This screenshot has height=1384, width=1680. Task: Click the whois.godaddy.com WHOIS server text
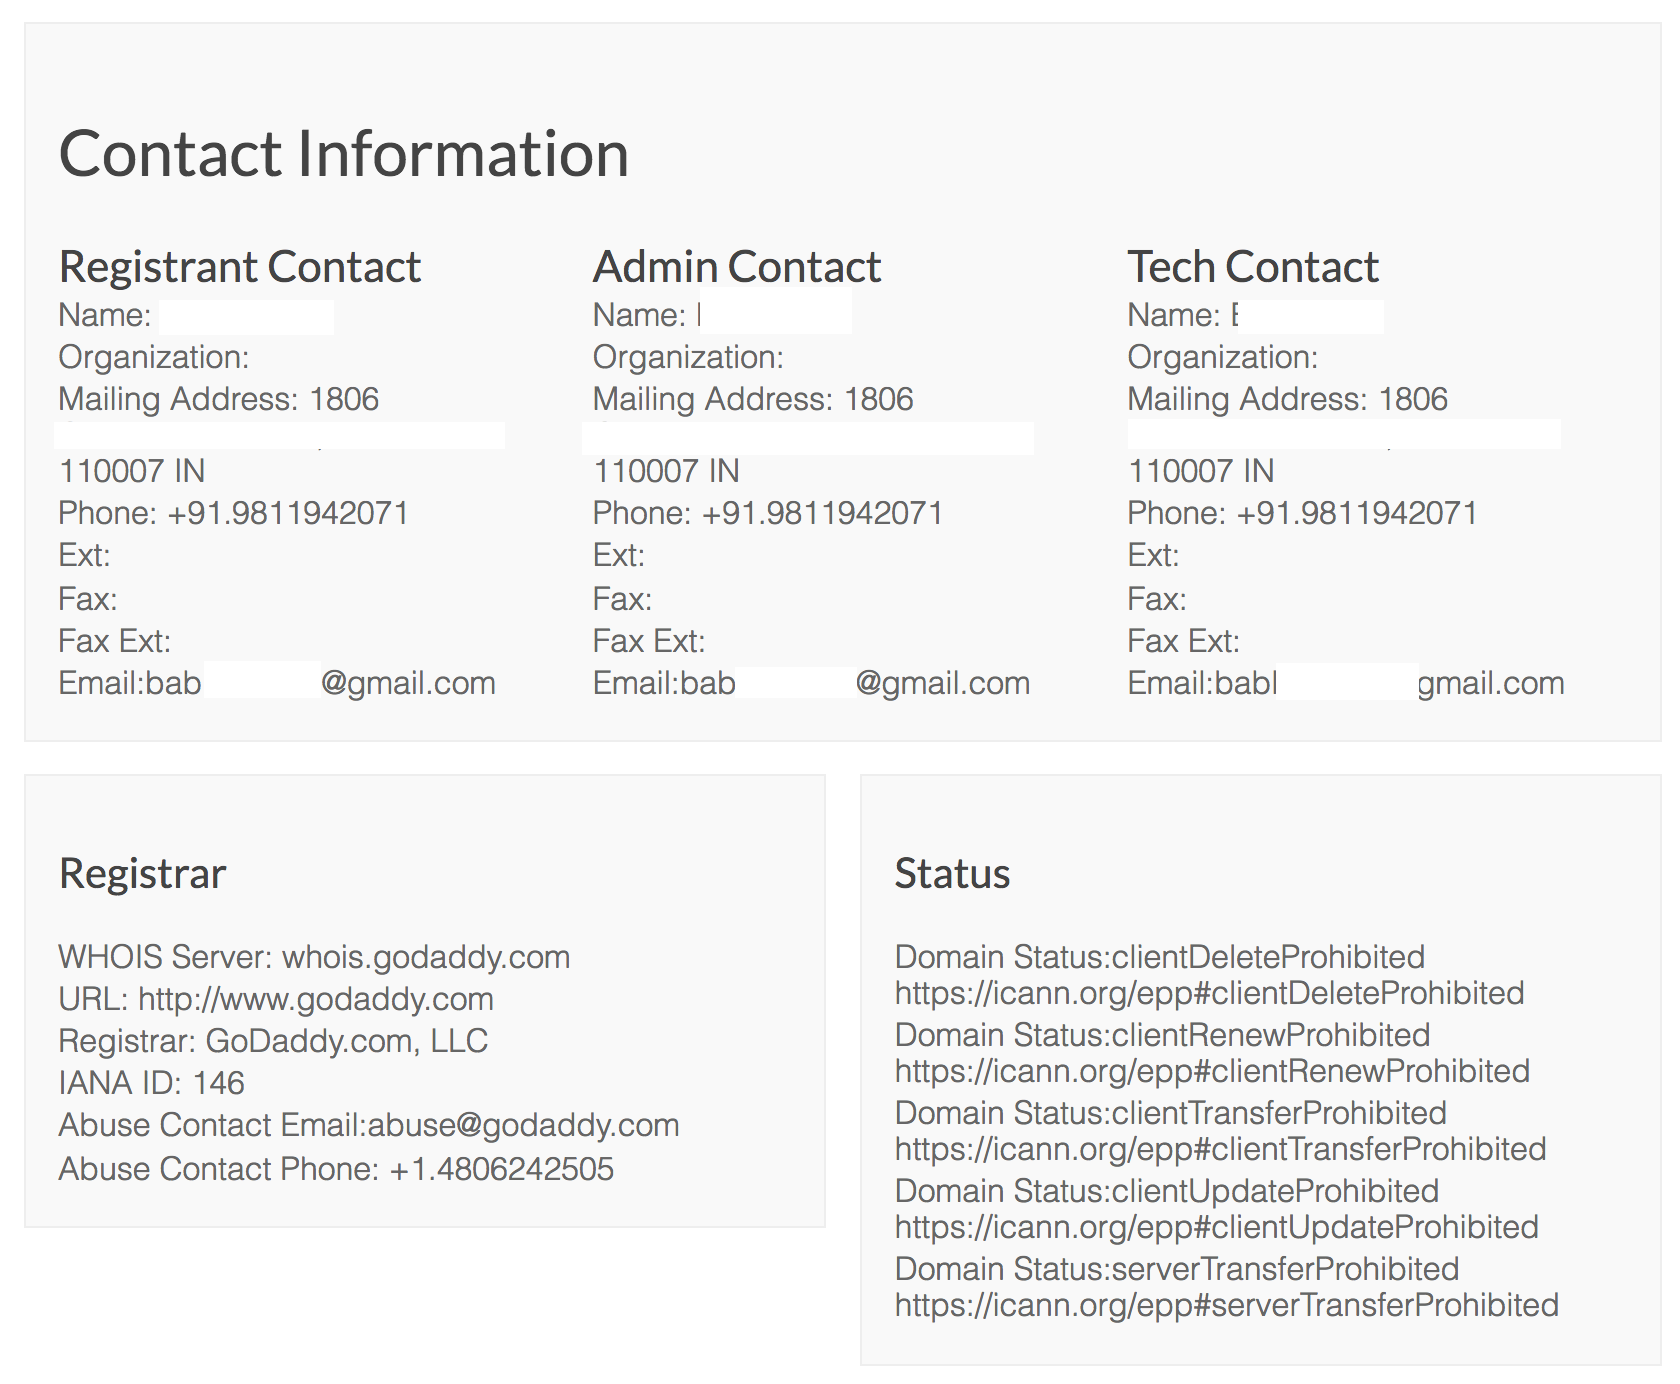[x=426, y=957]
